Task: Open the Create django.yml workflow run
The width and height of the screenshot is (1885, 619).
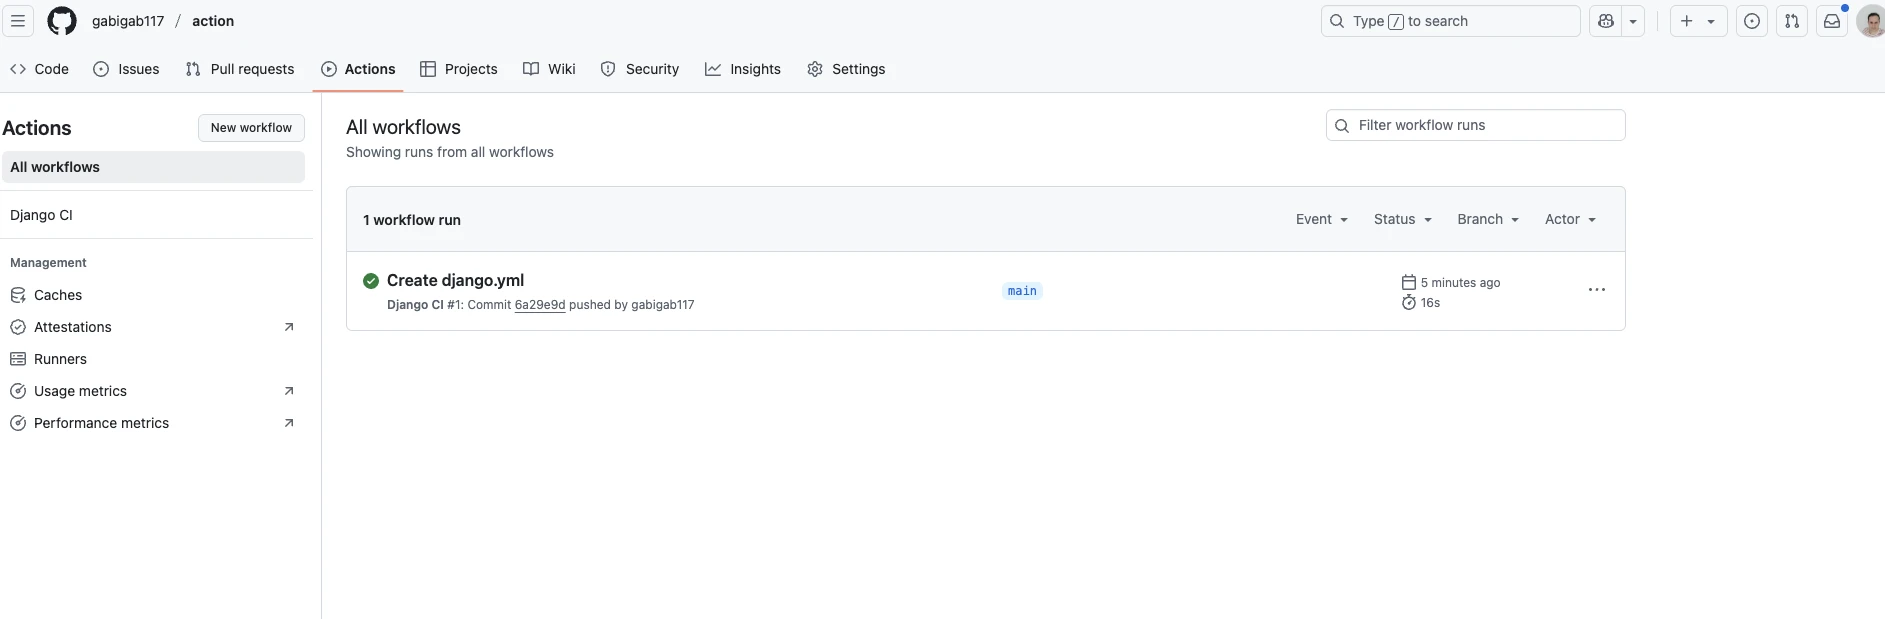Action: click(455, 281)
